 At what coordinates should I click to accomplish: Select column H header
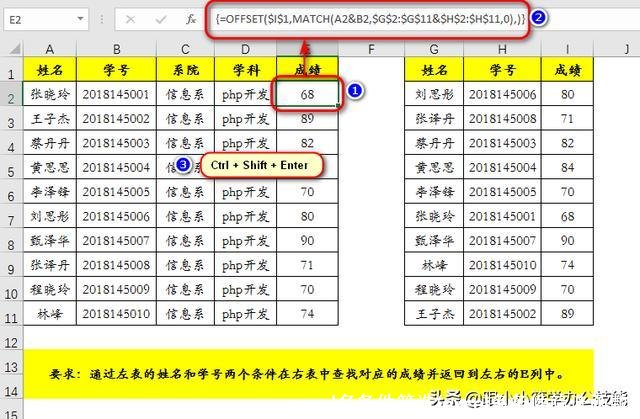[502, 49]
